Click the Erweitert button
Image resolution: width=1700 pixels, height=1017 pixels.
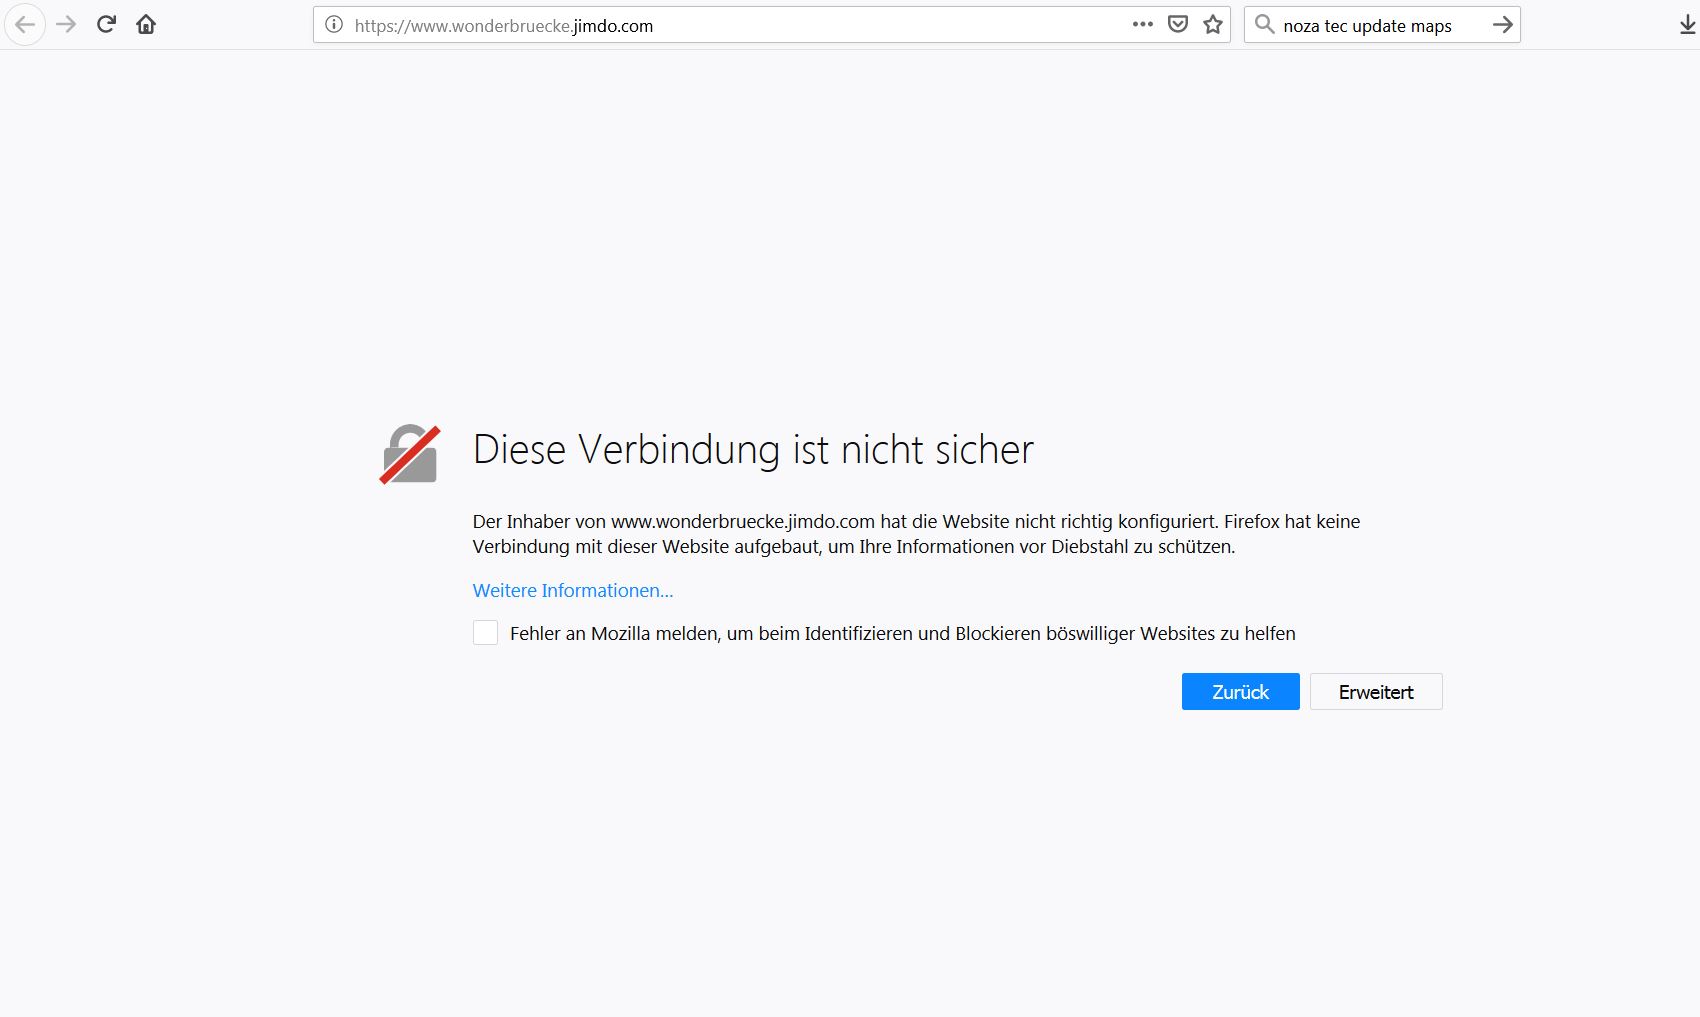[x=1376, y=692]
